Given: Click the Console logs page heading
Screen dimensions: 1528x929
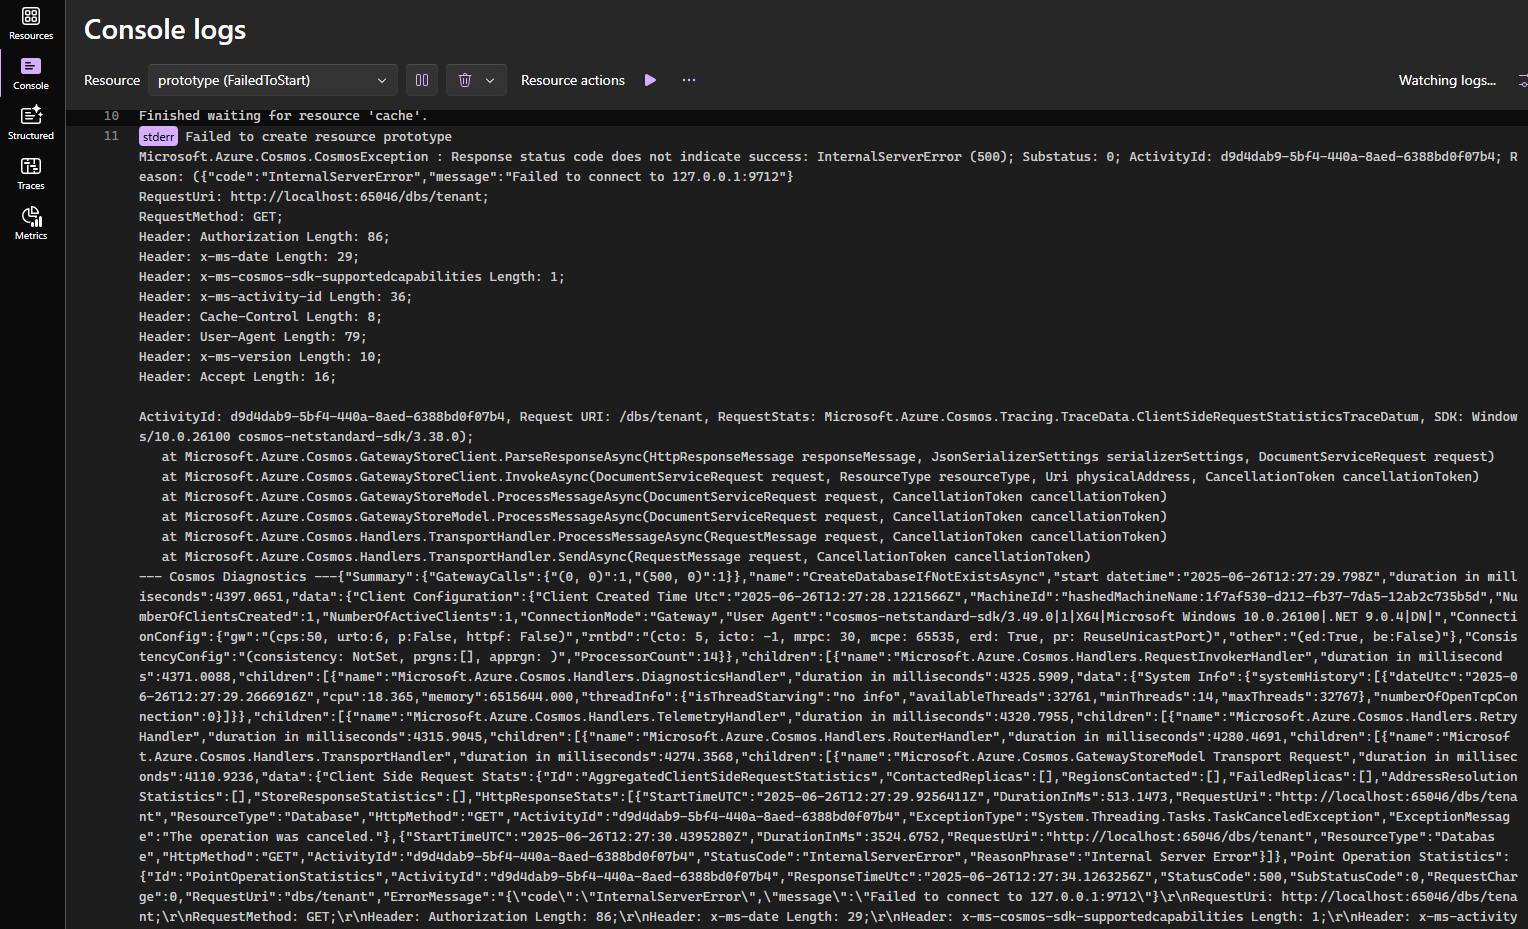Looking at the screenshot, I should click(165, 30).
